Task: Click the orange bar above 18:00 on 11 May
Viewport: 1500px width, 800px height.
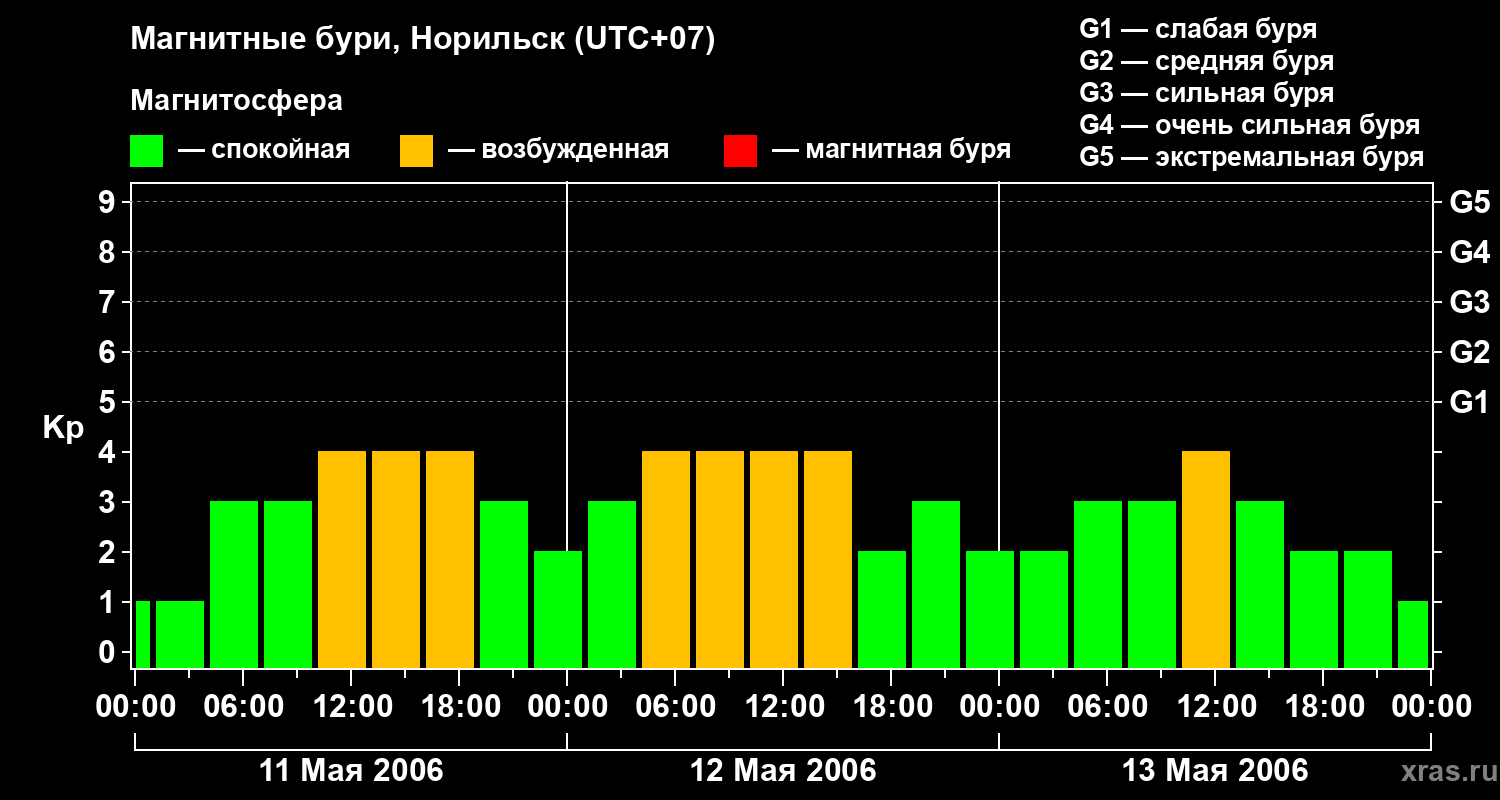Action: point(450,560)
